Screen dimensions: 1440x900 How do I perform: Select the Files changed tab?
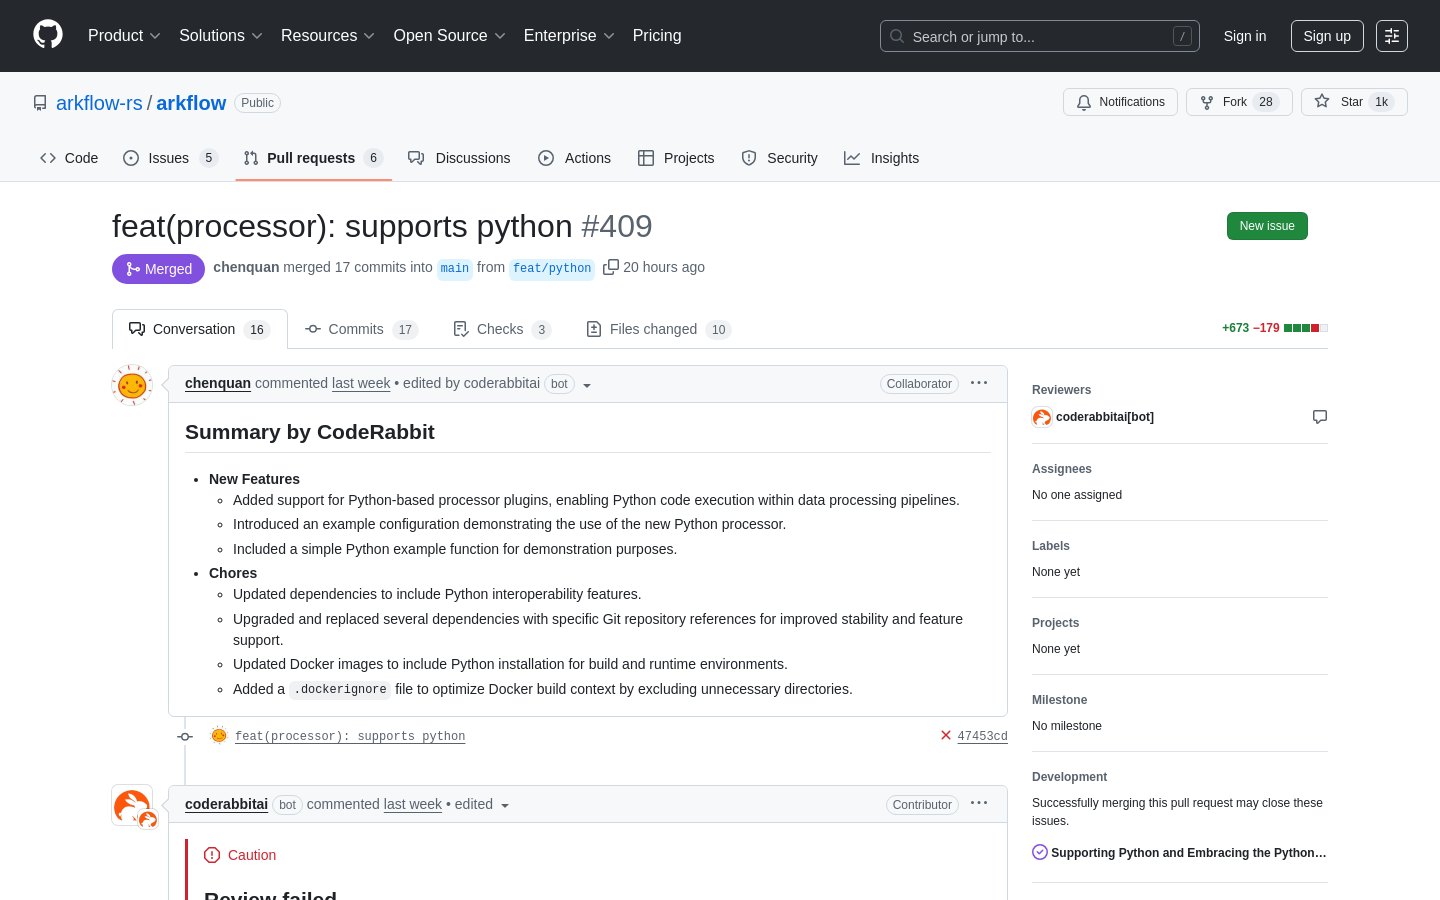[658, 329]
